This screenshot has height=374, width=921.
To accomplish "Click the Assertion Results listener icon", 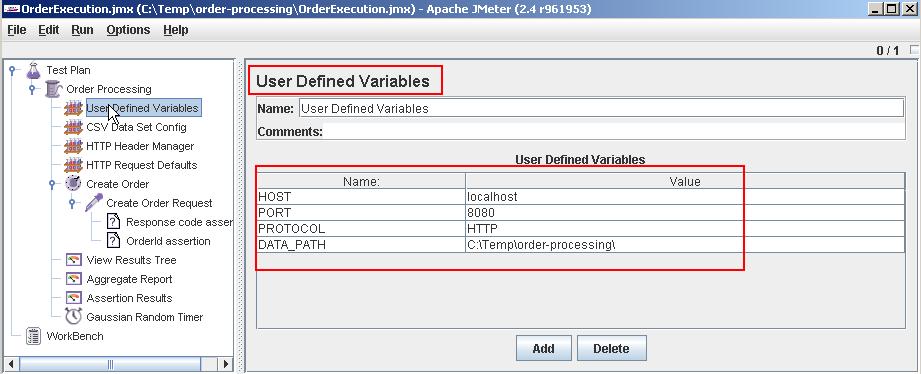I will click(x=73, y=298).
